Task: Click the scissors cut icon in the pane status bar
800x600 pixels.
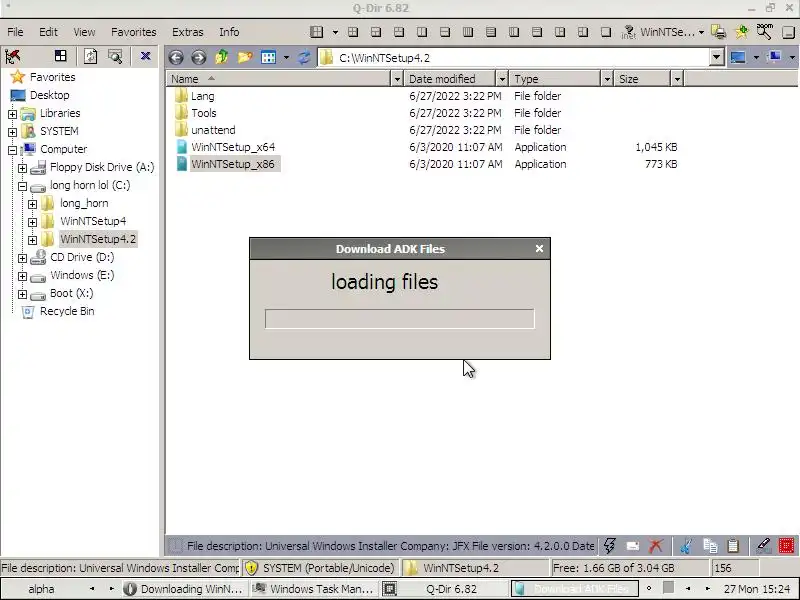Action: pos(686,546)
